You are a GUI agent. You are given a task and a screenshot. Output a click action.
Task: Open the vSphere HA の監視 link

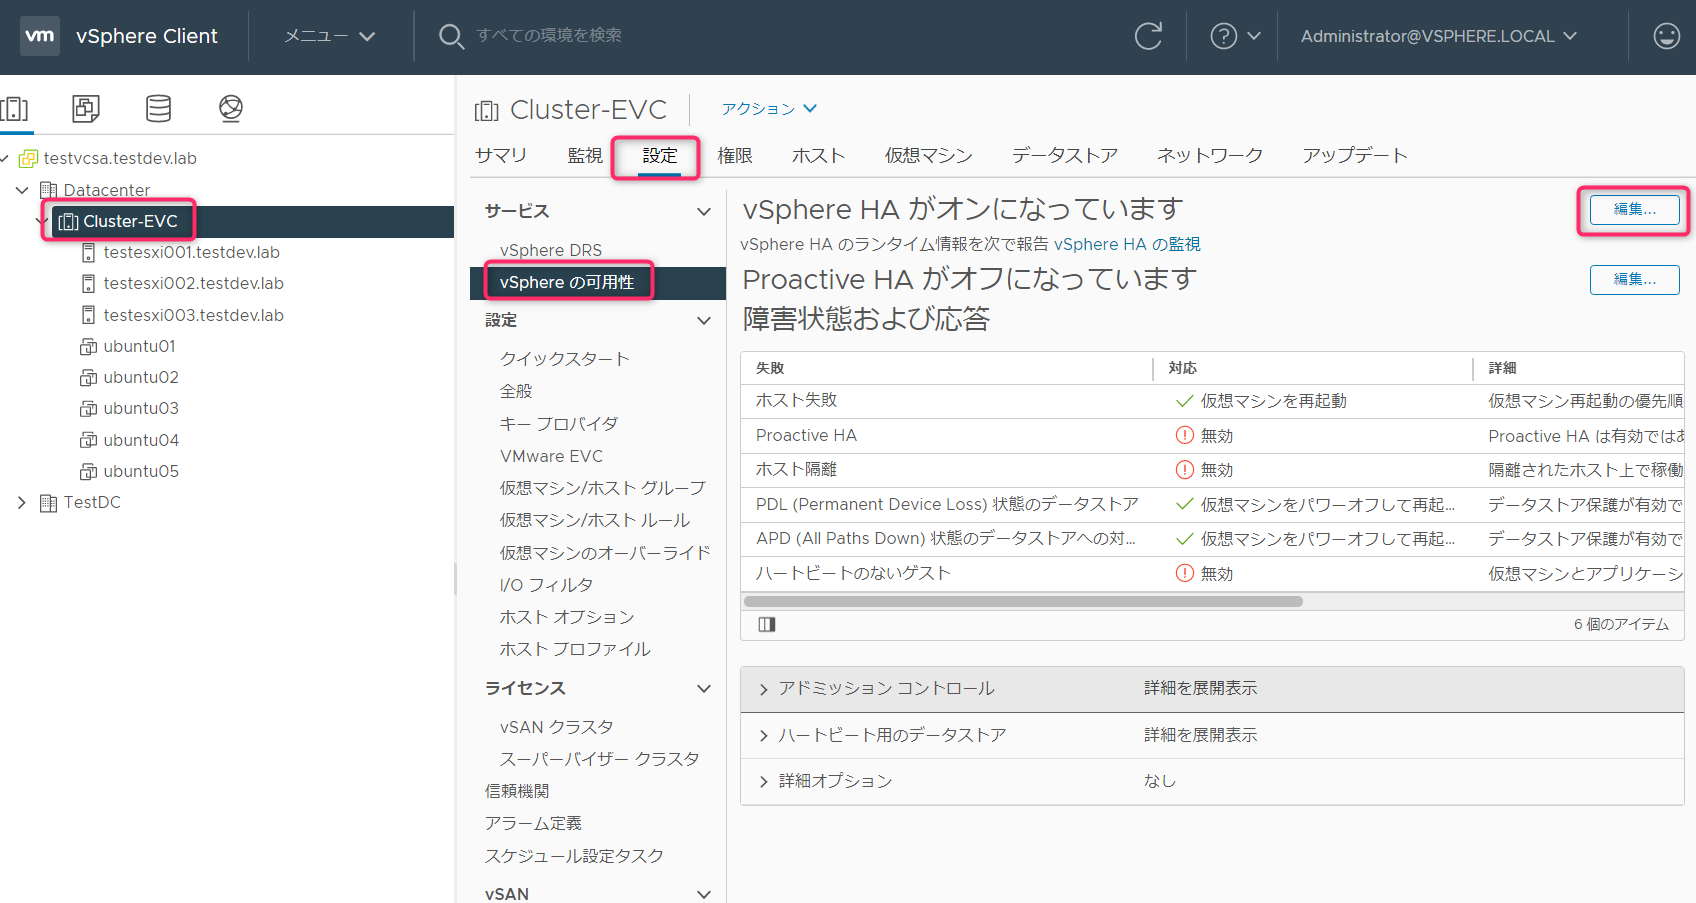coord(1127,244)
